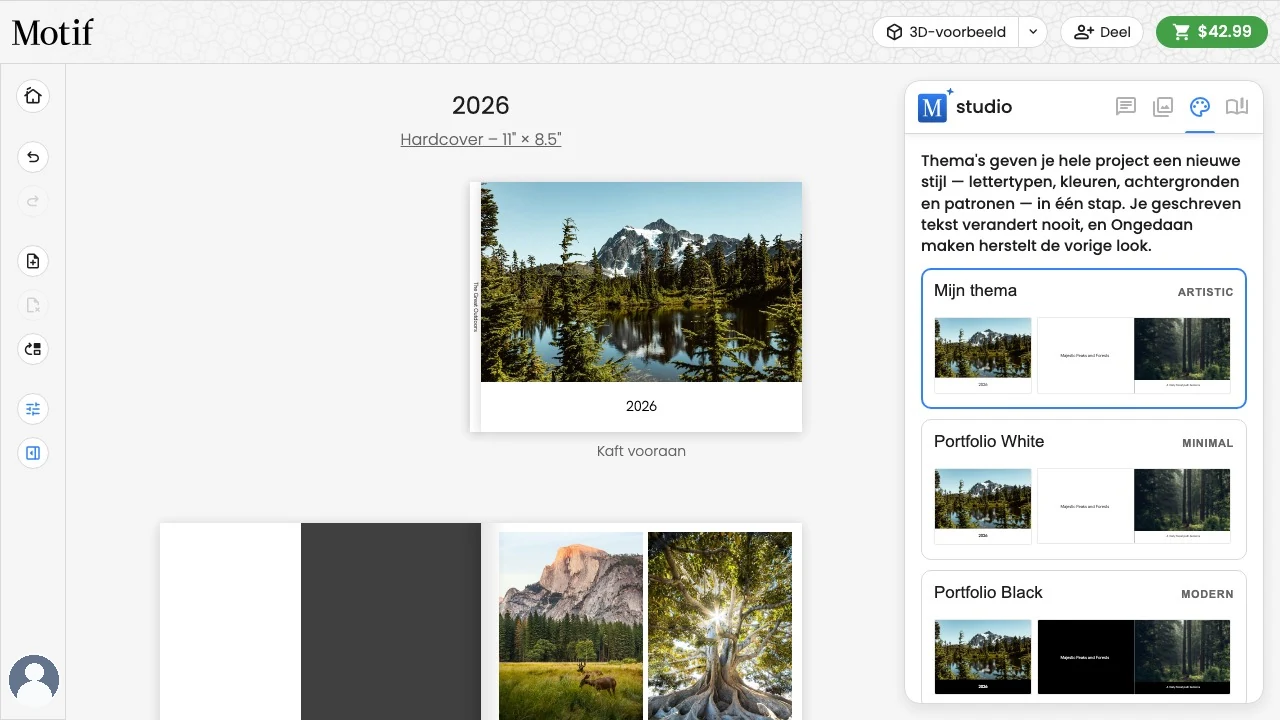Open the user profile avatar

[x=34, y=681]
